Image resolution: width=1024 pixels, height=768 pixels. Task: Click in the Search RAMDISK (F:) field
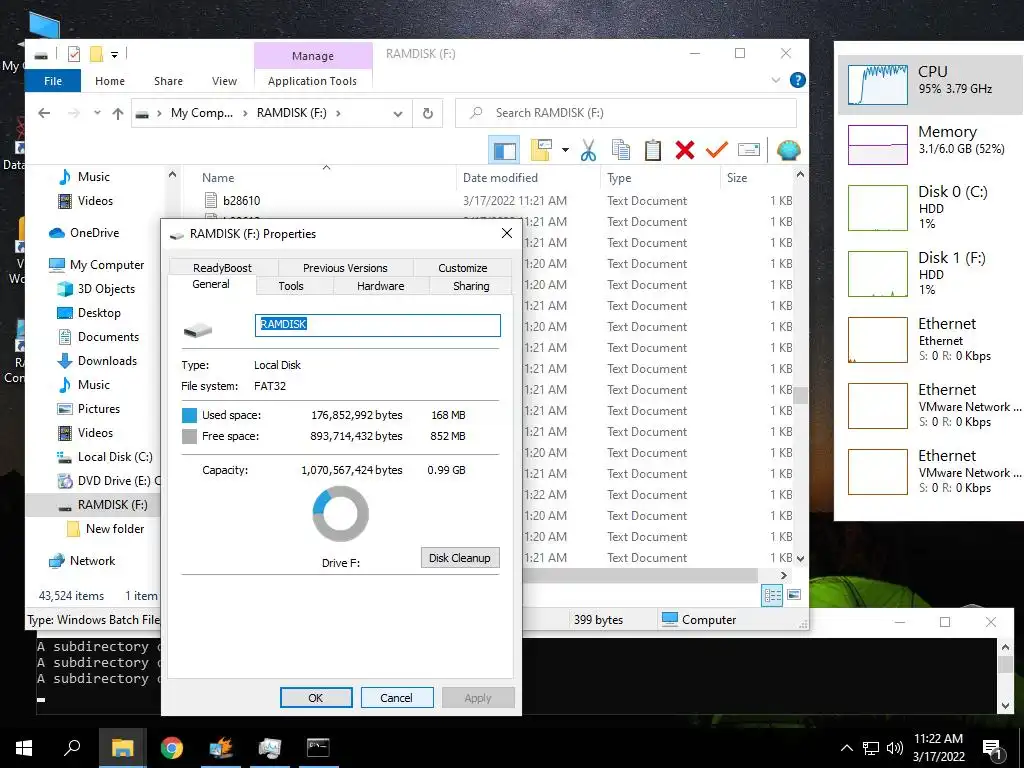(626, 113)
